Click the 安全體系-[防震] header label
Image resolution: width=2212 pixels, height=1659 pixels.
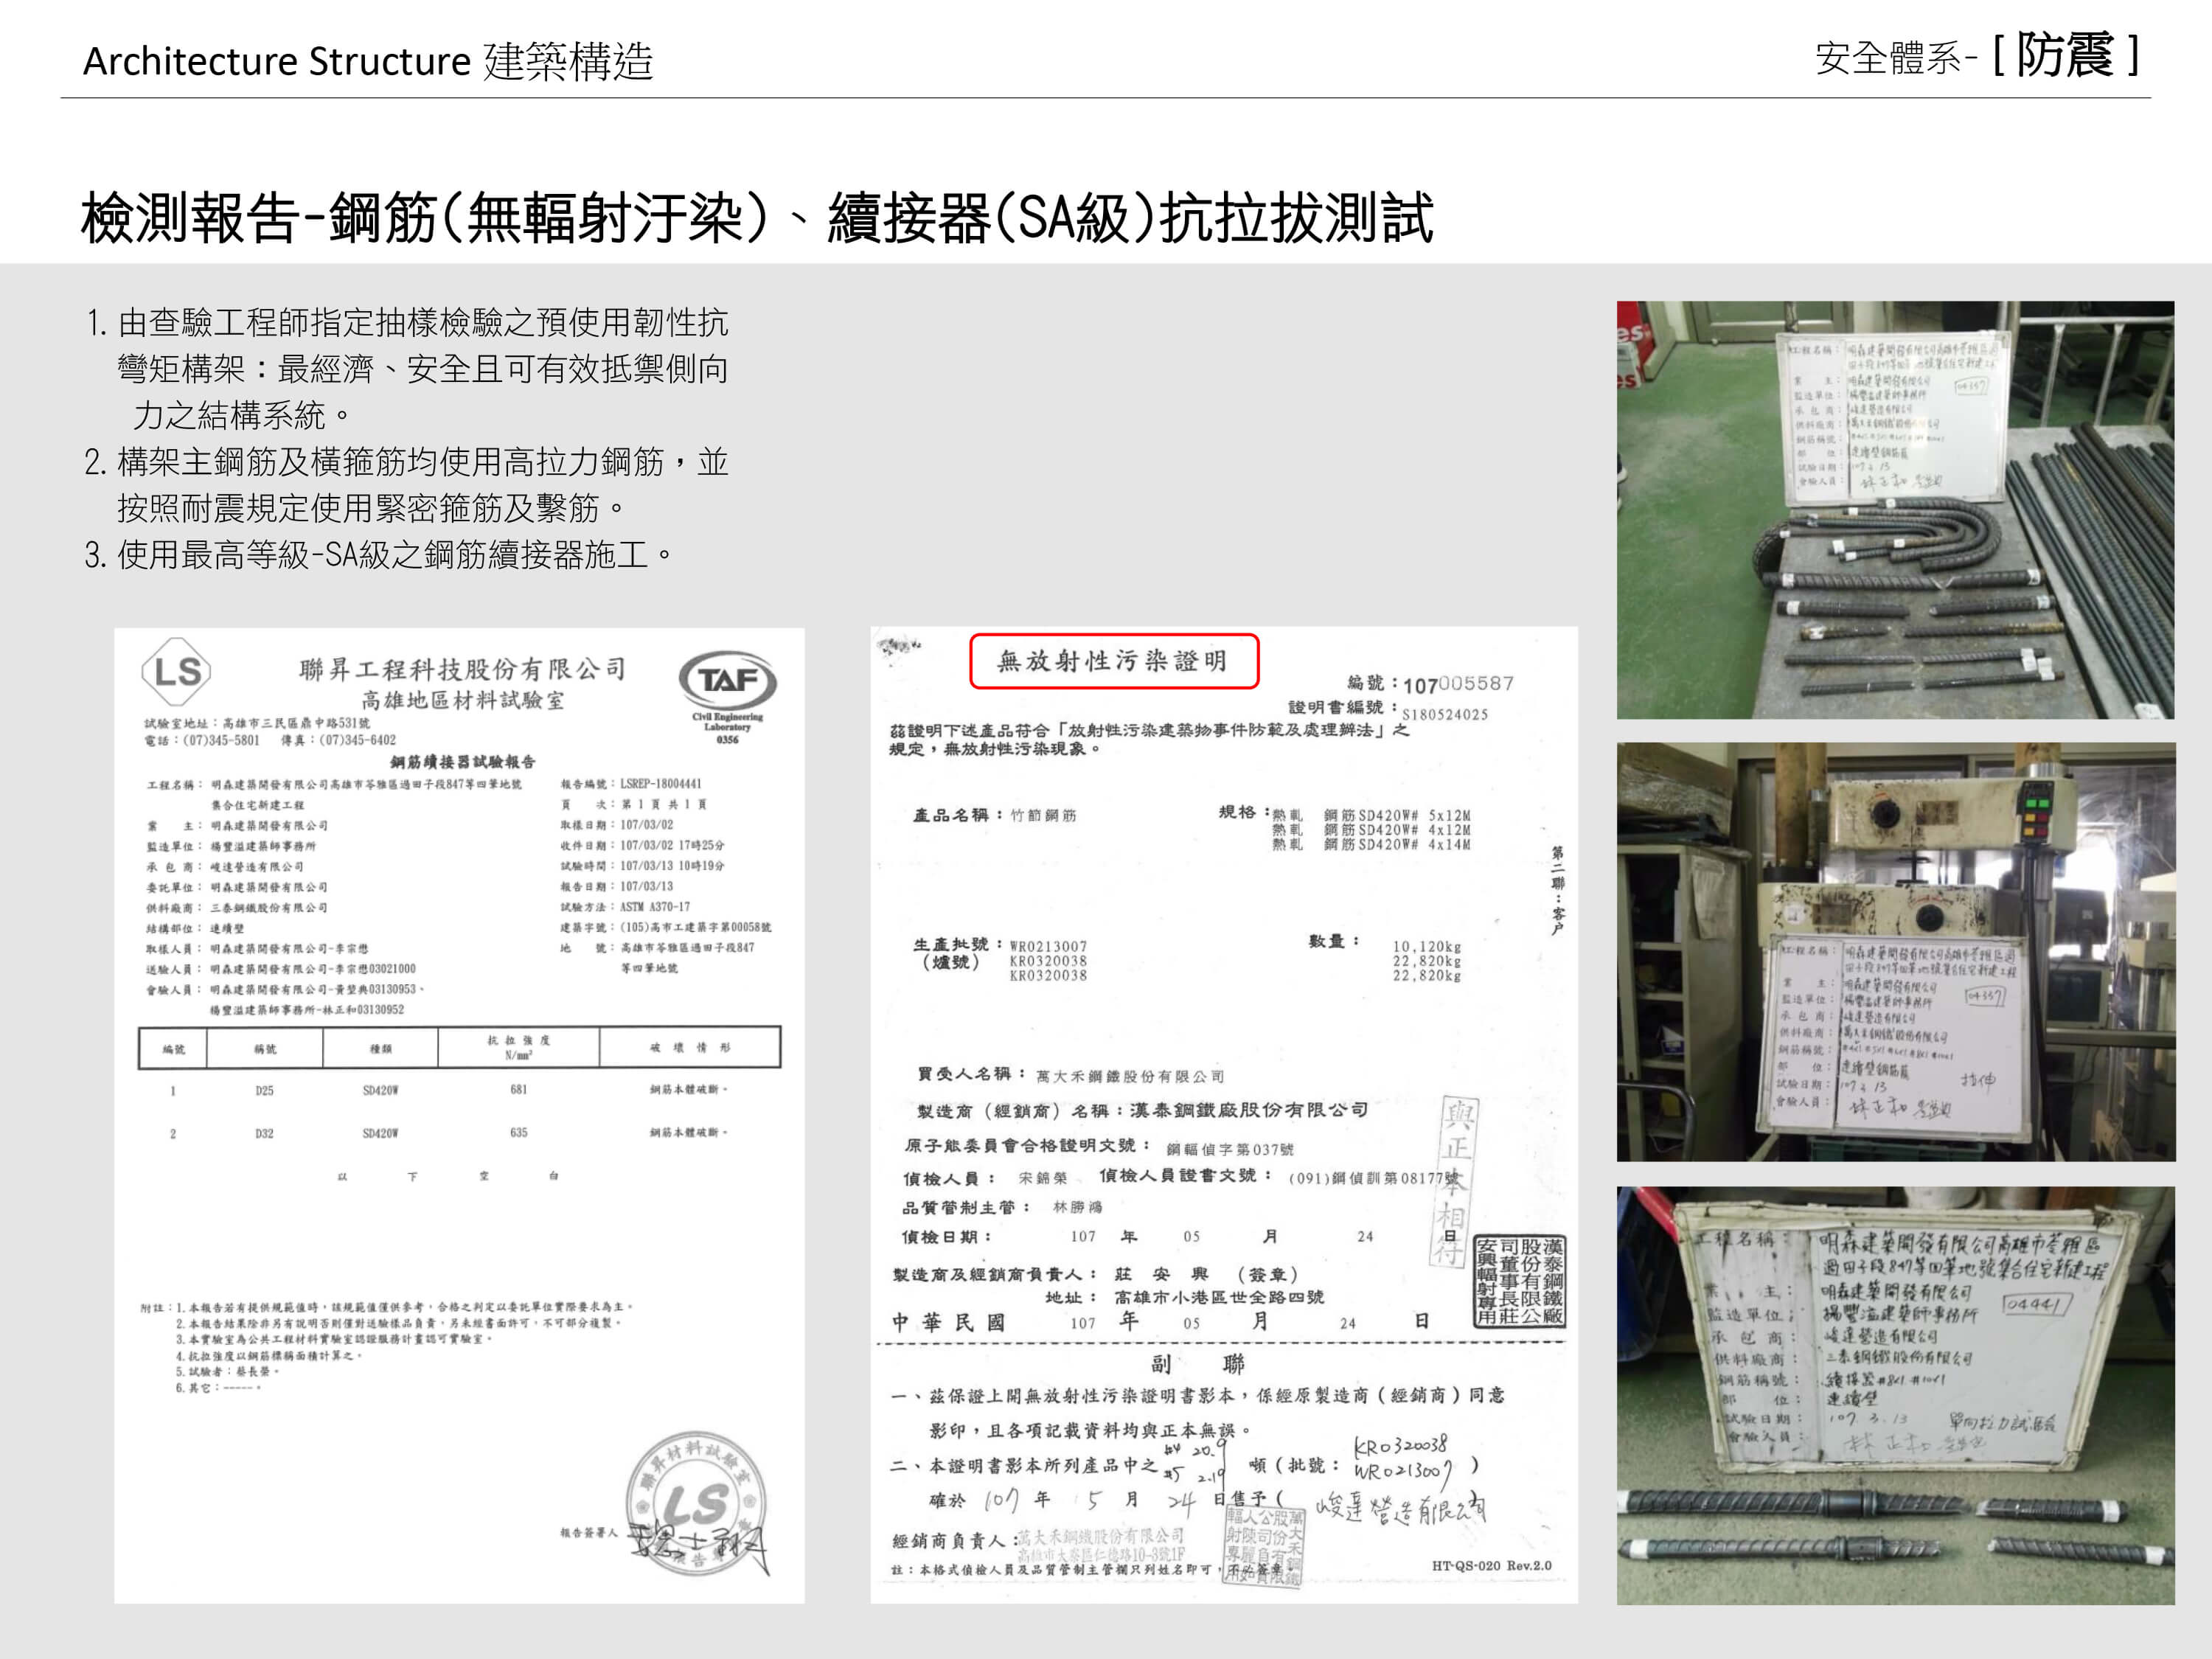point(1976,56)
